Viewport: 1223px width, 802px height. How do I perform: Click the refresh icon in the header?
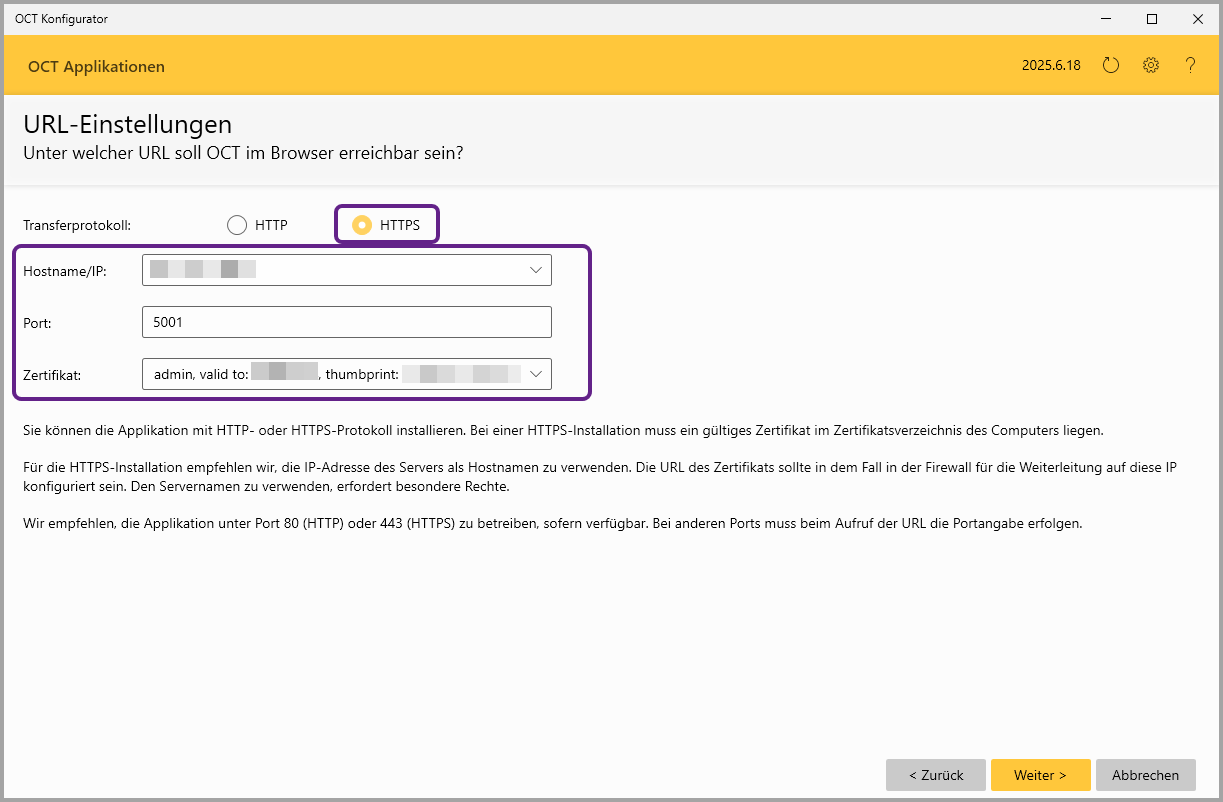tap(1110, 66)
